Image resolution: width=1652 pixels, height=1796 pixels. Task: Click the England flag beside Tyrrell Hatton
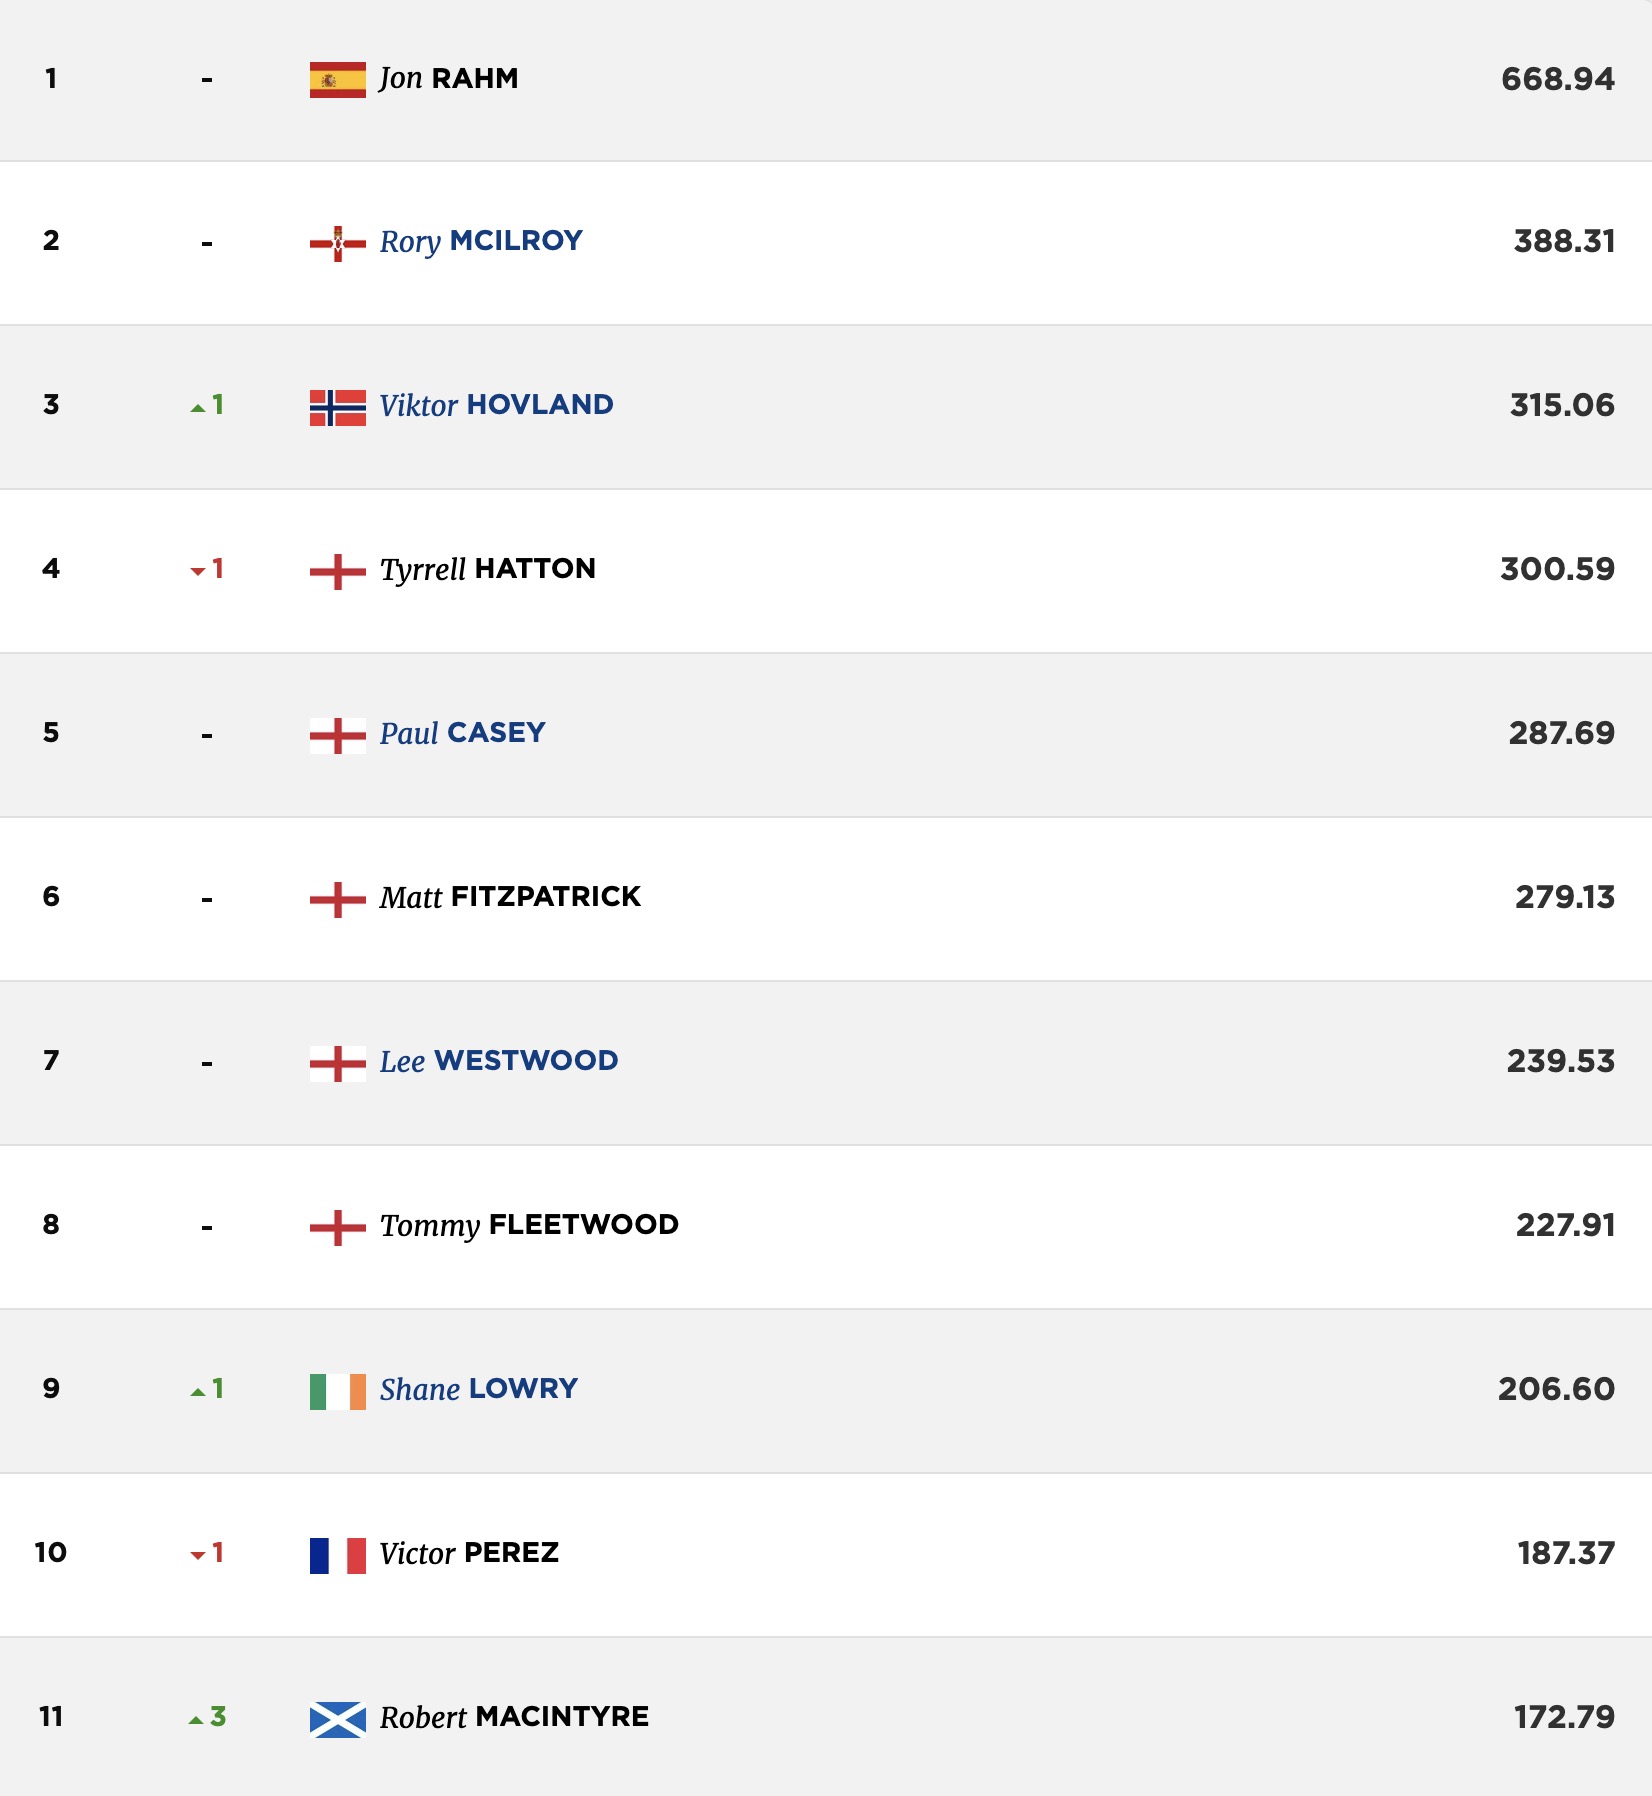338,571
